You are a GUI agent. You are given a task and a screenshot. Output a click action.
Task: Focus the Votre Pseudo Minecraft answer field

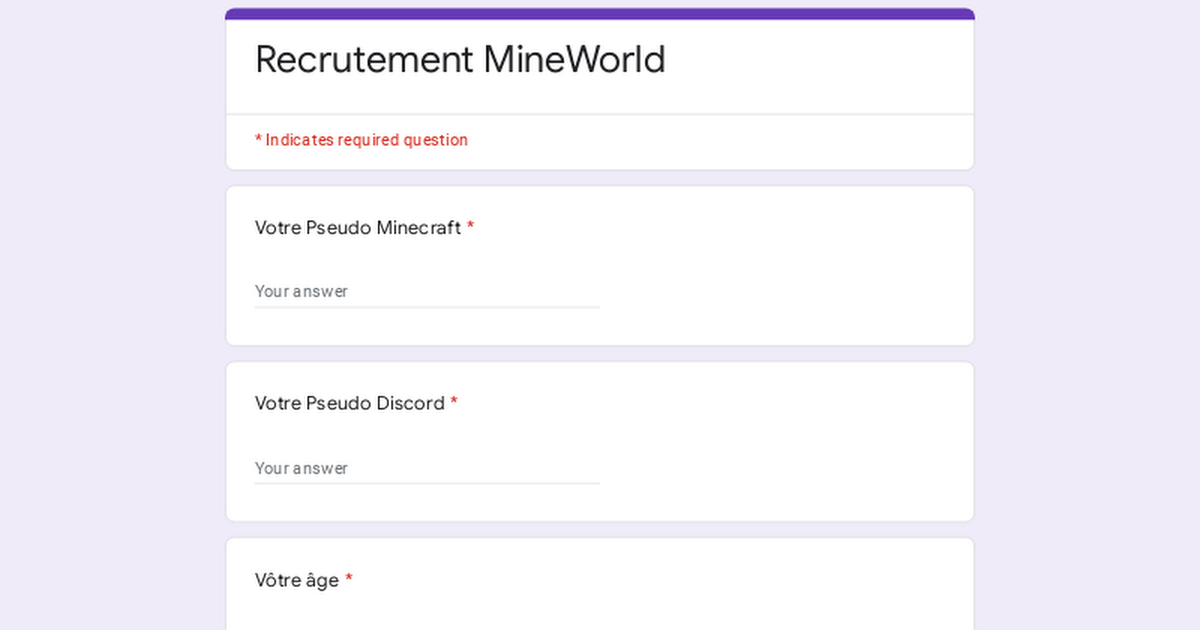427,291
